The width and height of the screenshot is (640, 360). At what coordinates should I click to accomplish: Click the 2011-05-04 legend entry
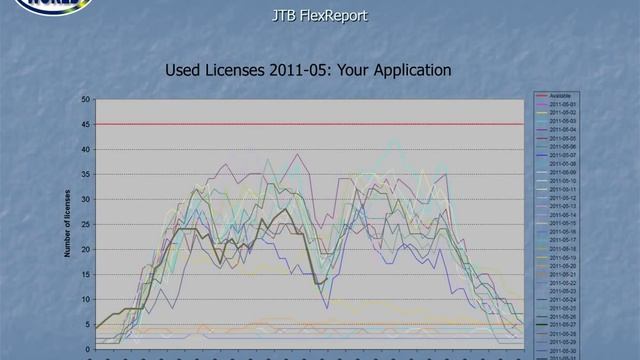coord(556,130)
